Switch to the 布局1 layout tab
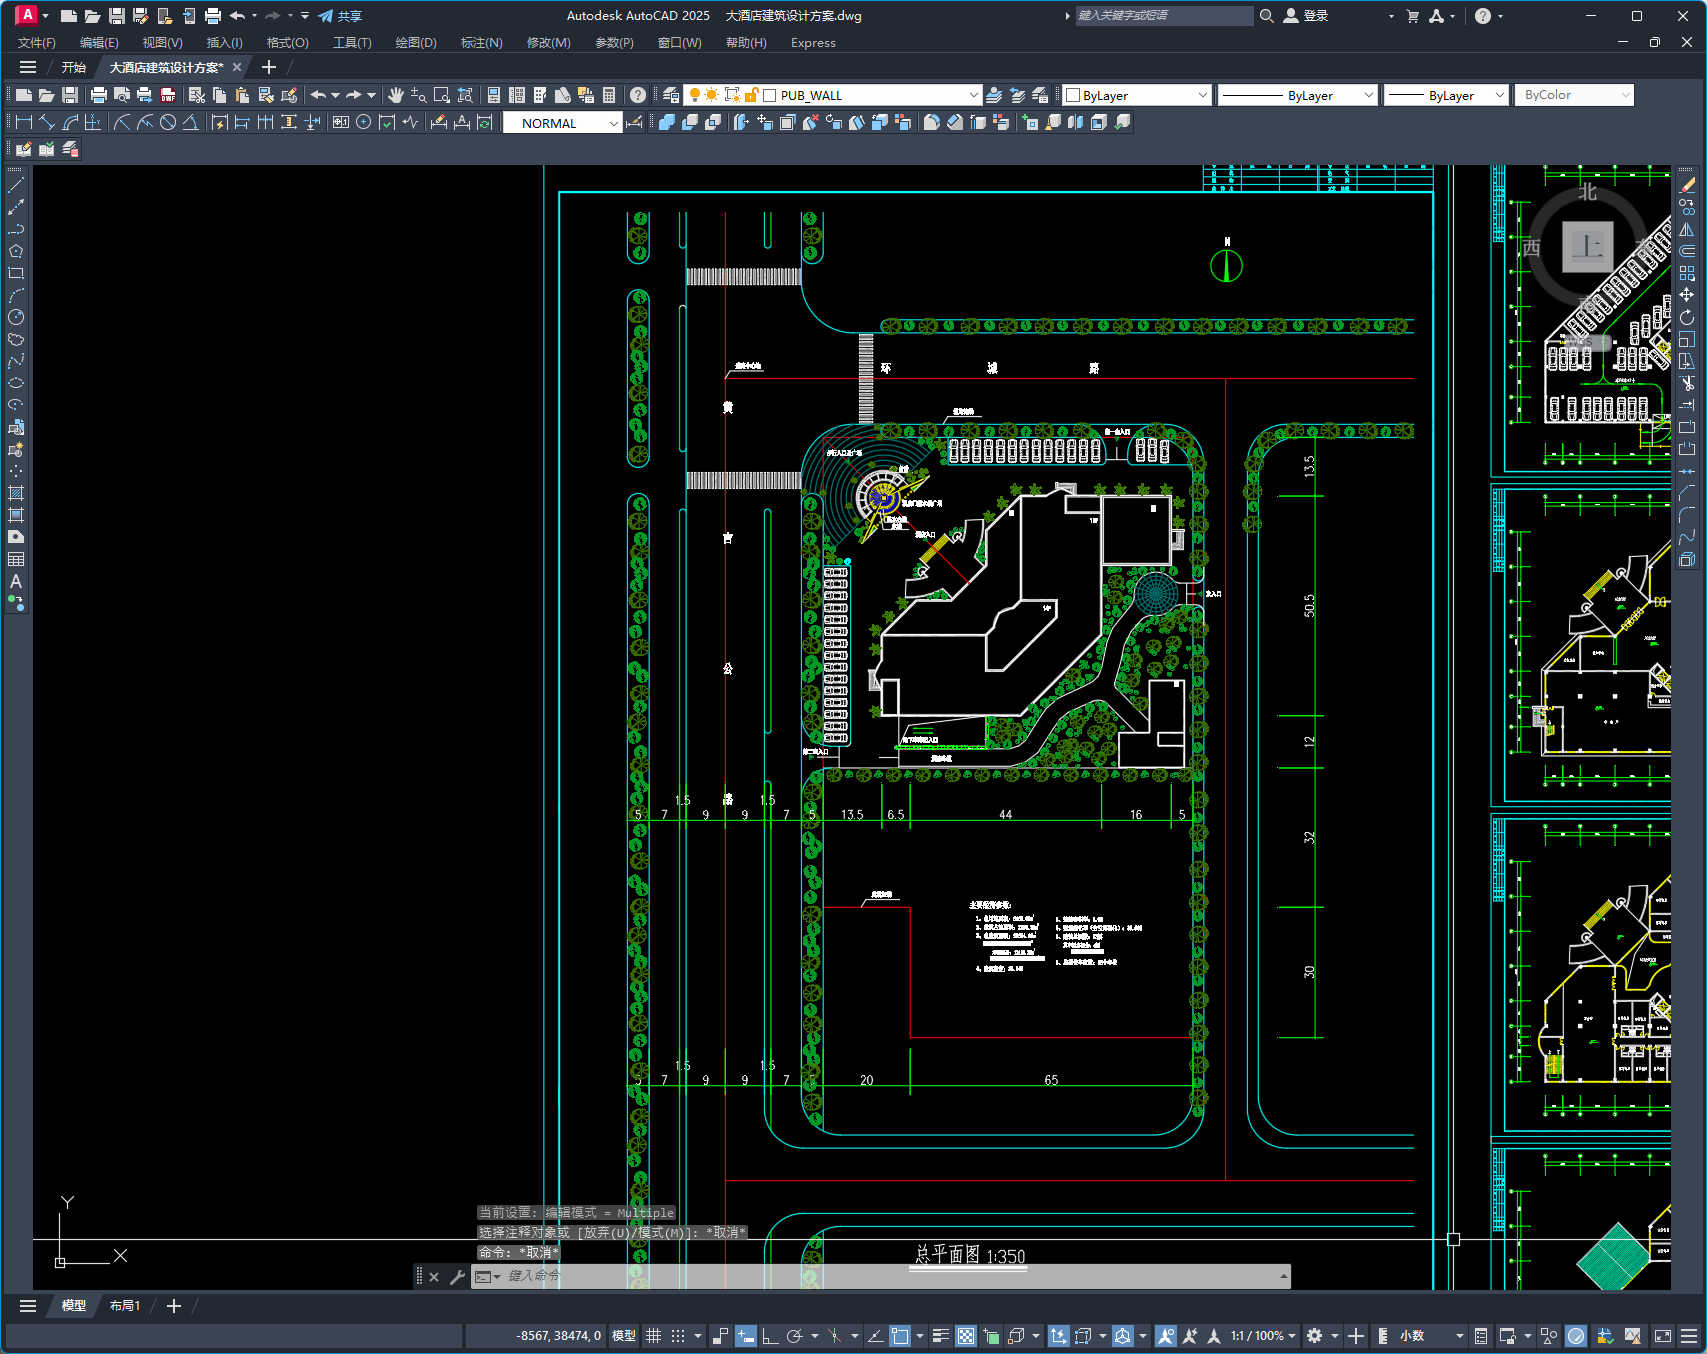 coord(125,1305)
